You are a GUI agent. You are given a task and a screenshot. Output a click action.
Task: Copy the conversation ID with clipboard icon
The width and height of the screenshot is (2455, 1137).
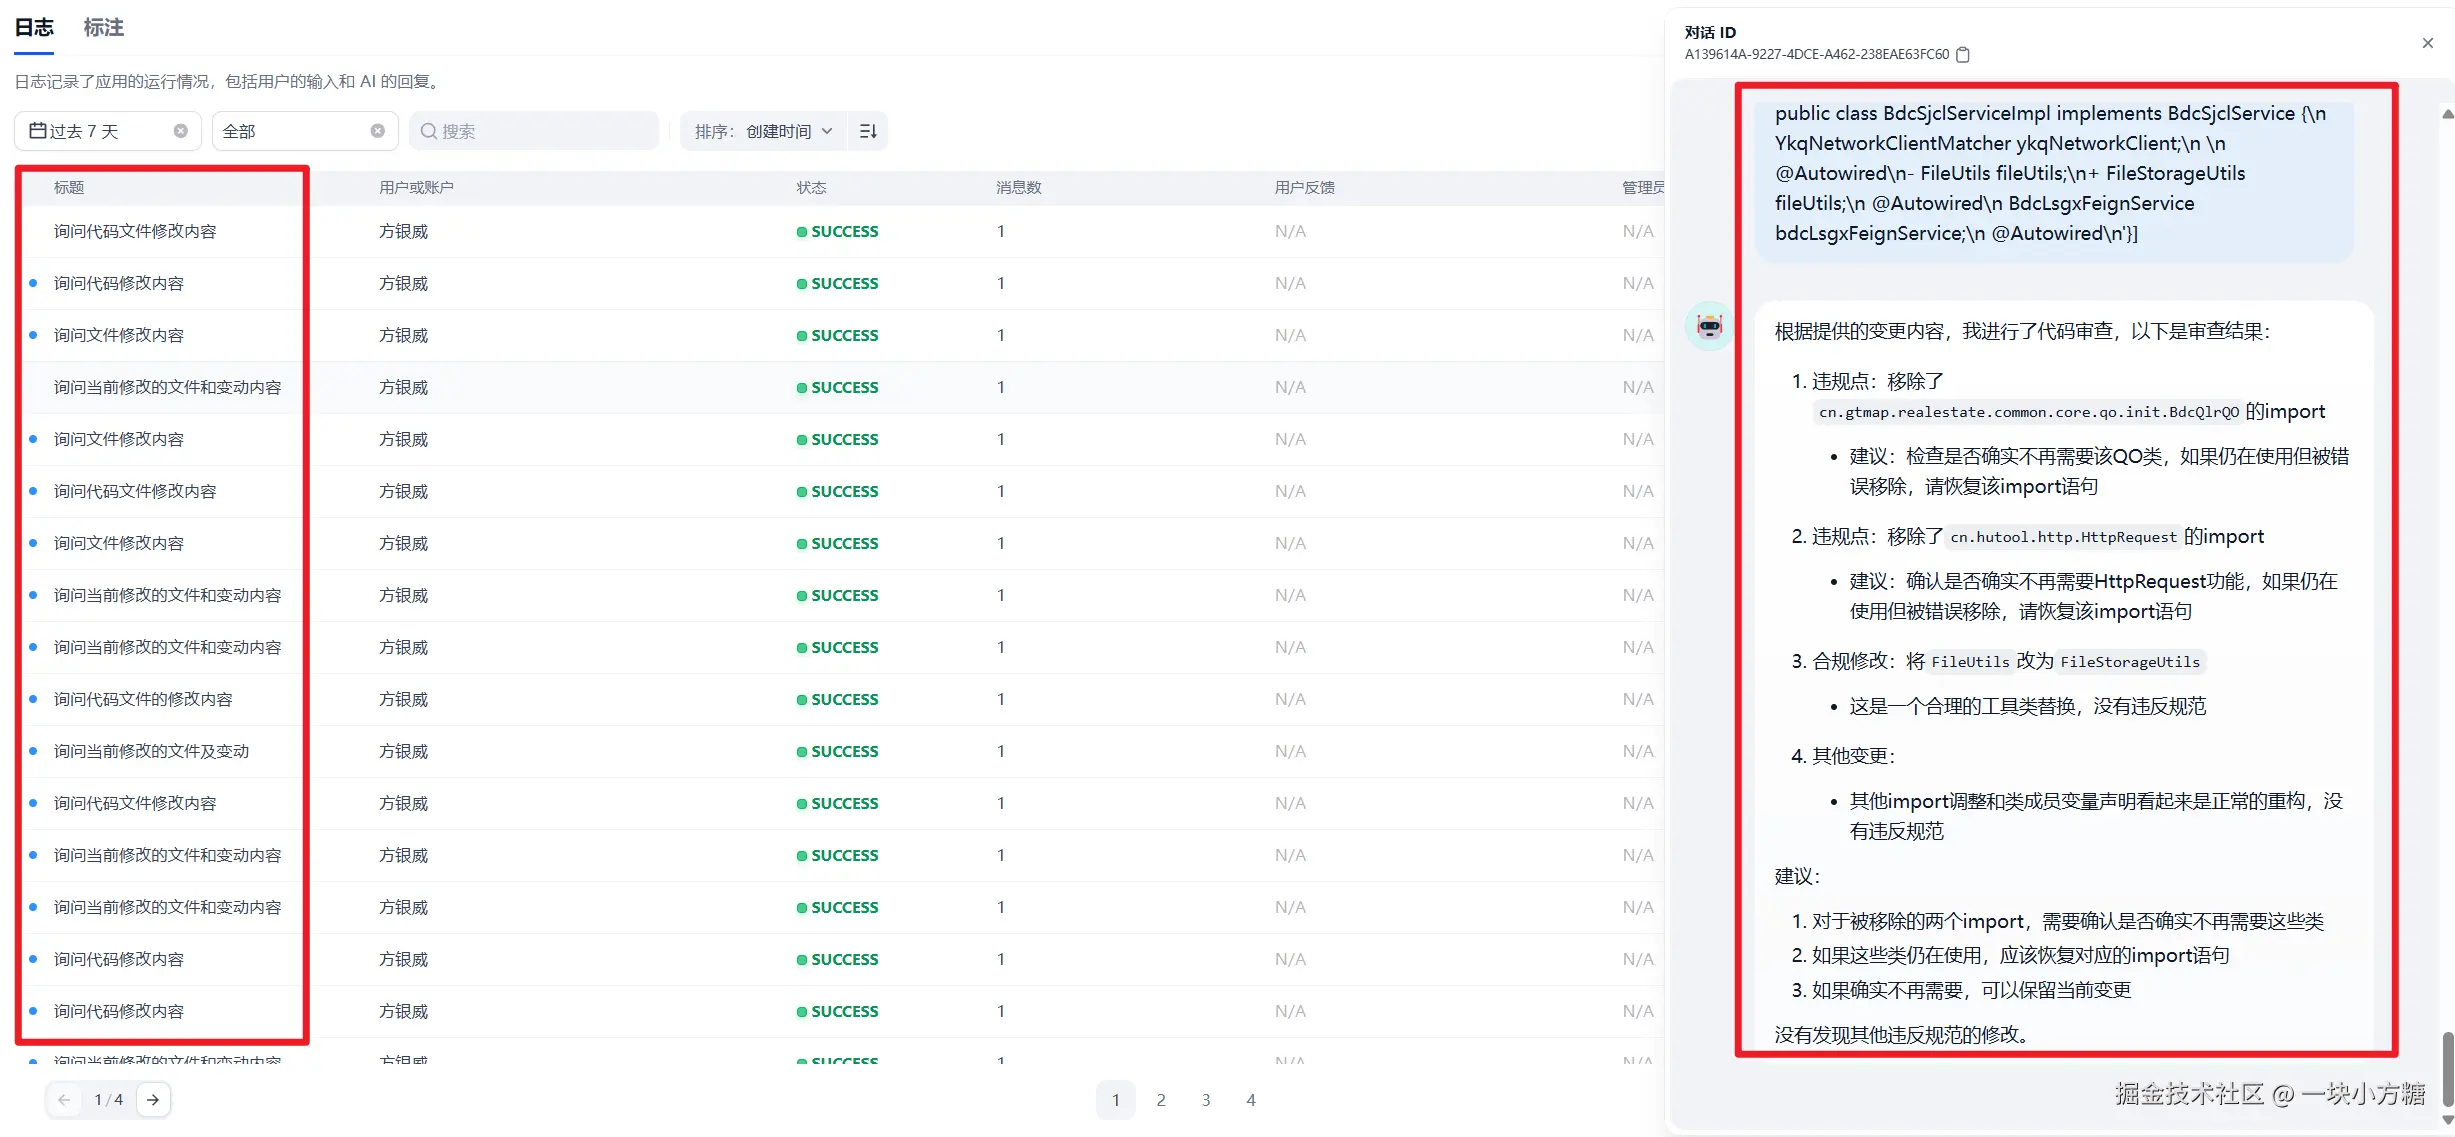point(1963,55)
